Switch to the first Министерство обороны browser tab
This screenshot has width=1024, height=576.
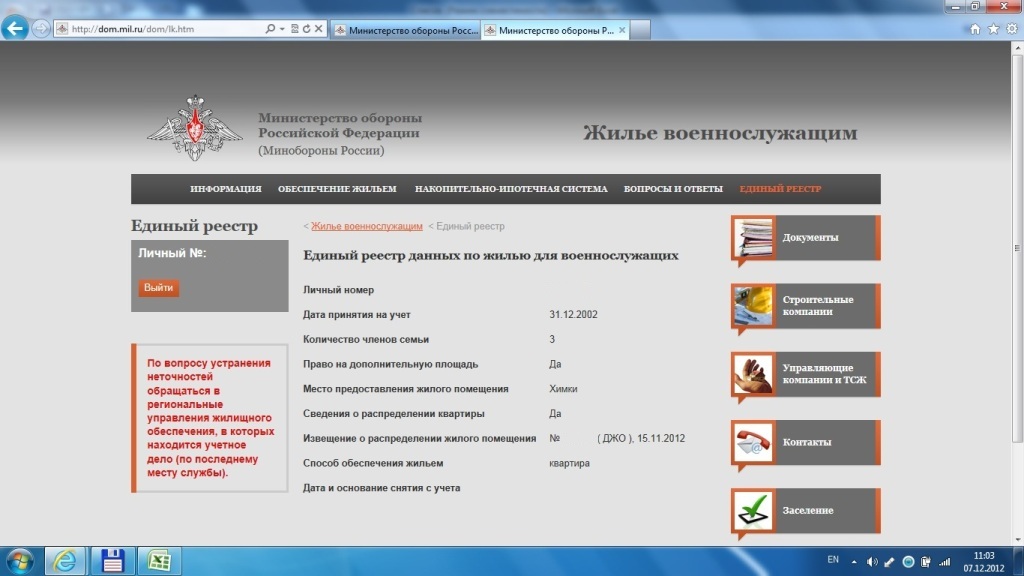(405, 30)
